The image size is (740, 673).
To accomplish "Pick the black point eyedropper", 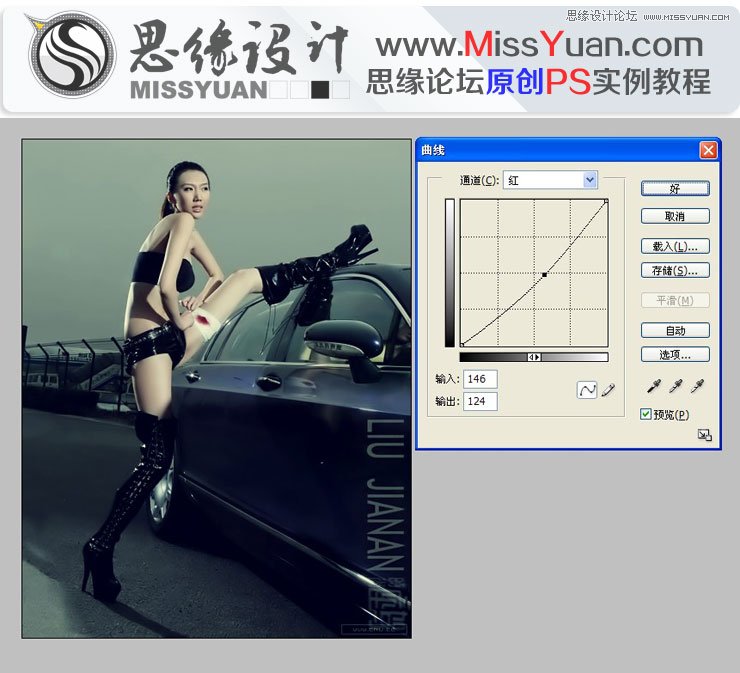I will click(x=654, y=386).
